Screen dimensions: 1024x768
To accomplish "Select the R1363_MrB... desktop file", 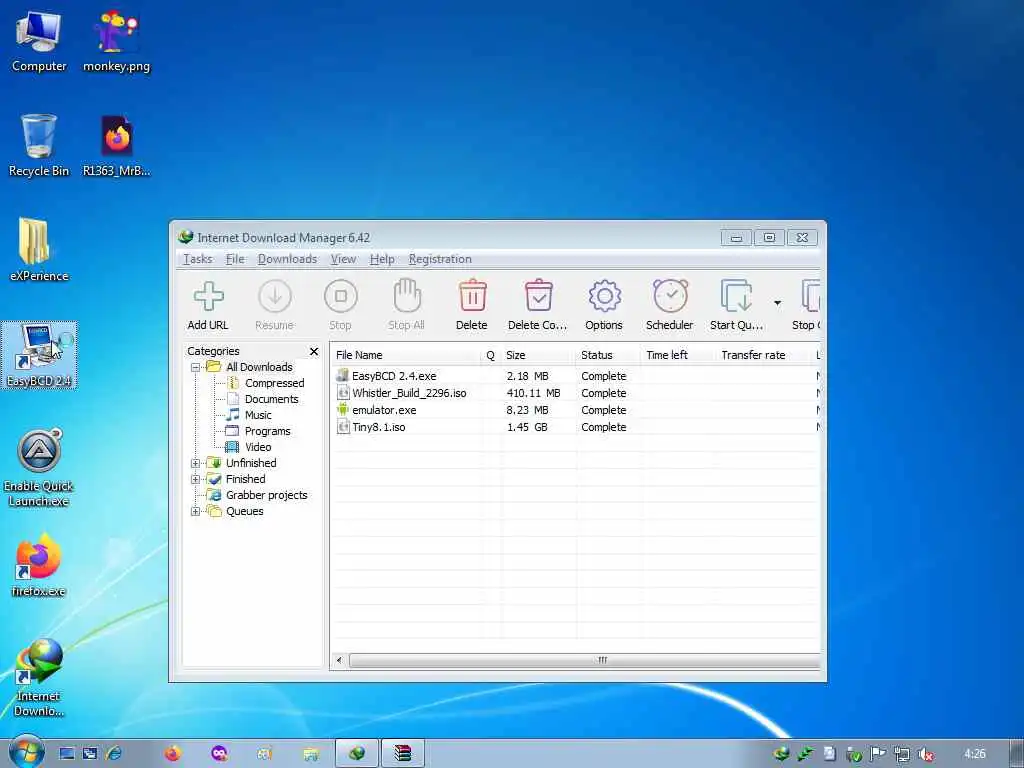I will point(117,145).
